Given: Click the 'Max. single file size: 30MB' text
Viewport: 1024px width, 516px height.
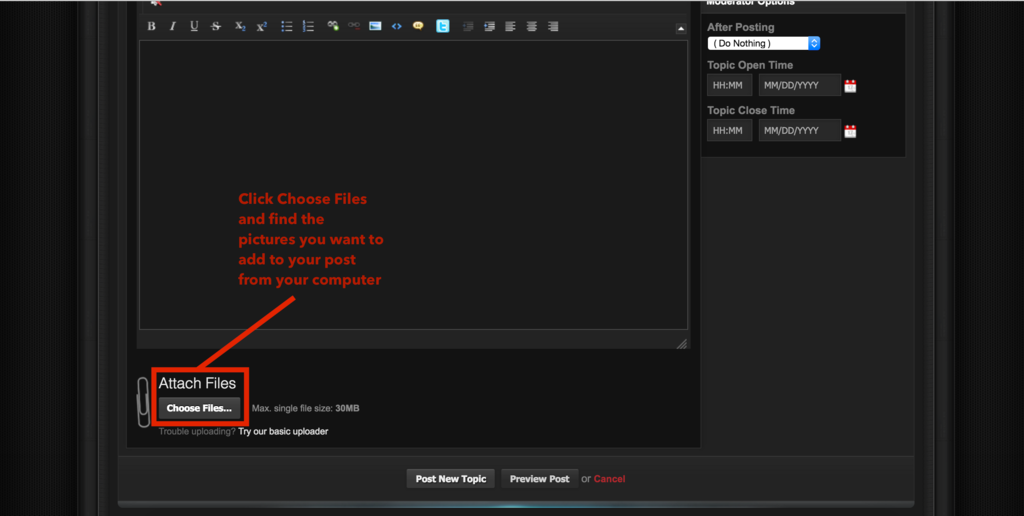Looking at the screenshot, I should pyautogui.click(x=306, y=408).
